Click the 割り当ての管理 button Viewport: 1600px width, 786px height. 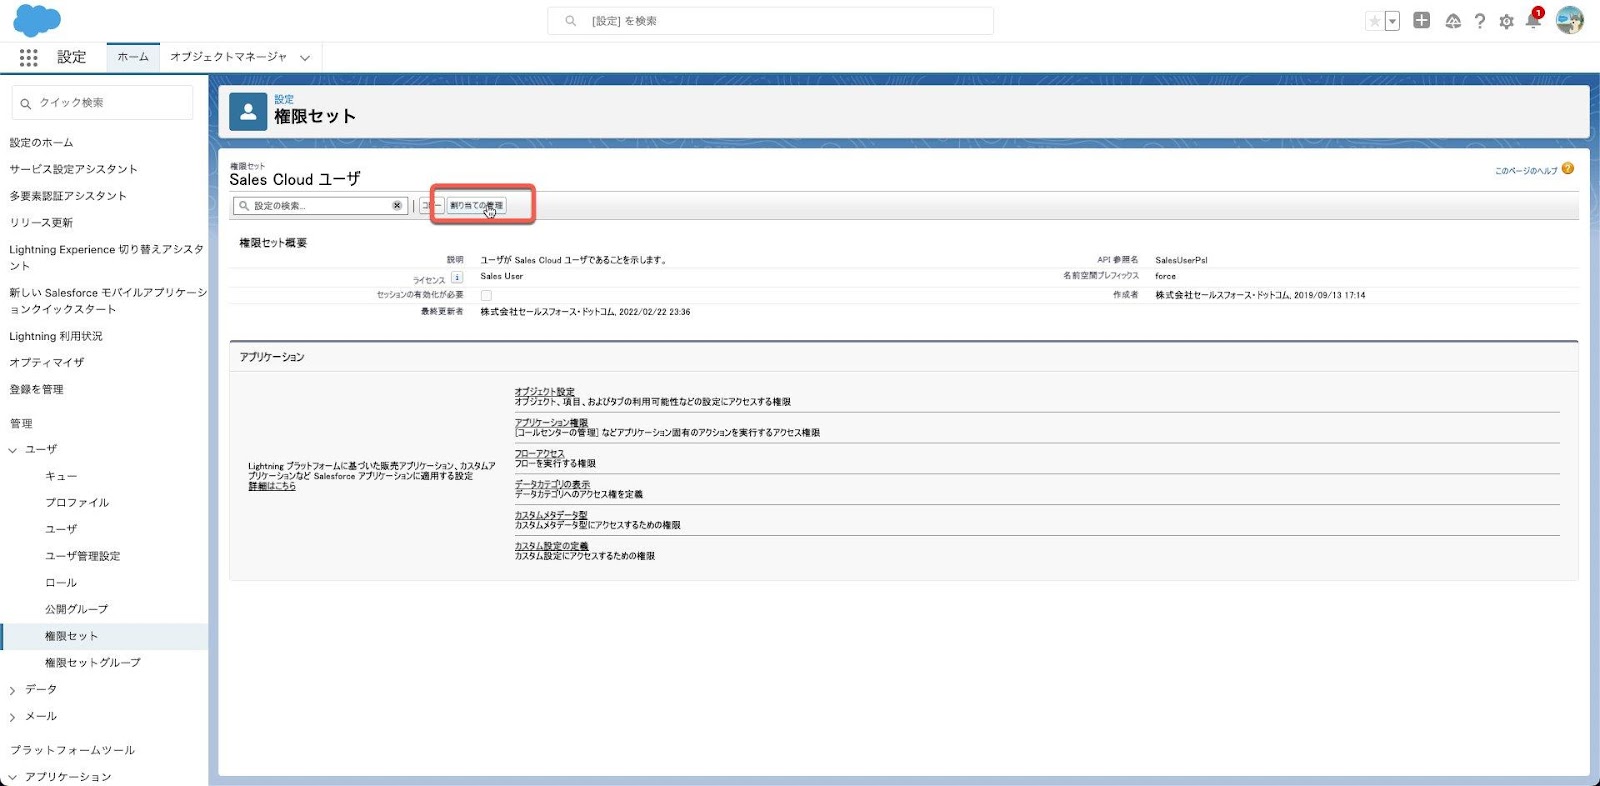476,205
